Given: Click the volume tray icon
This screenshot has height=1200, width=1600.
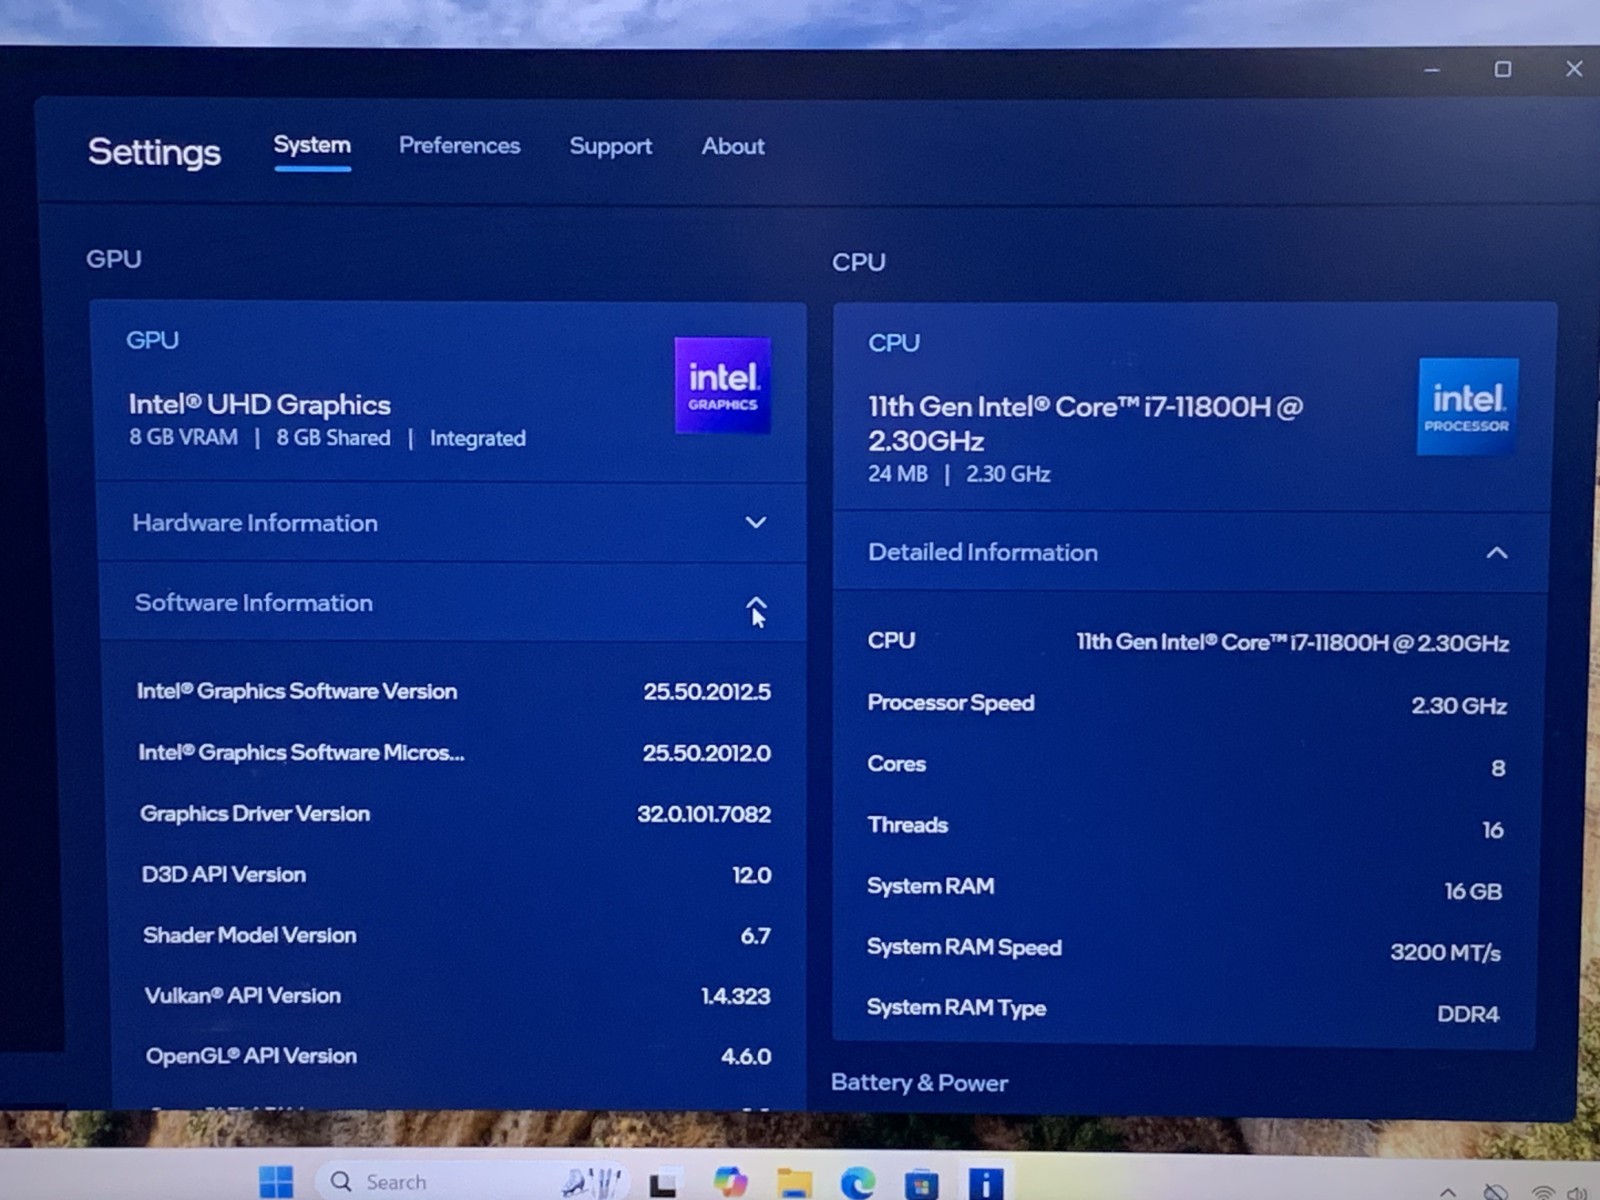Looking at the screenshot, I should point(1577,1192).
